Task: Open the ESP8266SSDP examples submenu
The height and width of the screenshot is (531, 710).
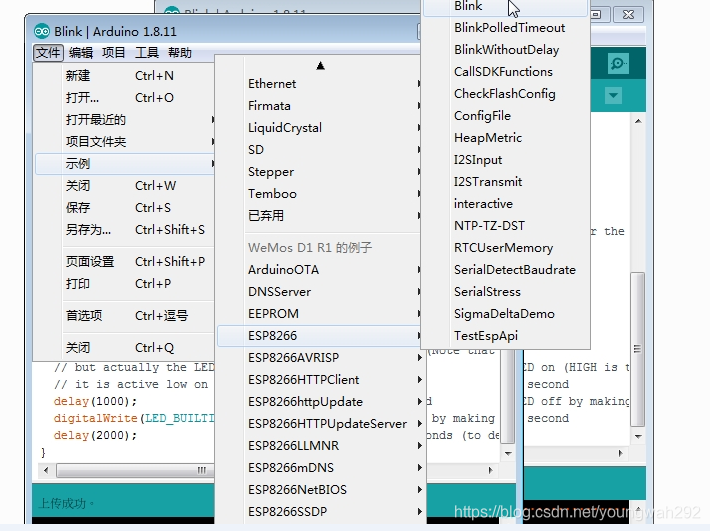Action: [319, 512]
